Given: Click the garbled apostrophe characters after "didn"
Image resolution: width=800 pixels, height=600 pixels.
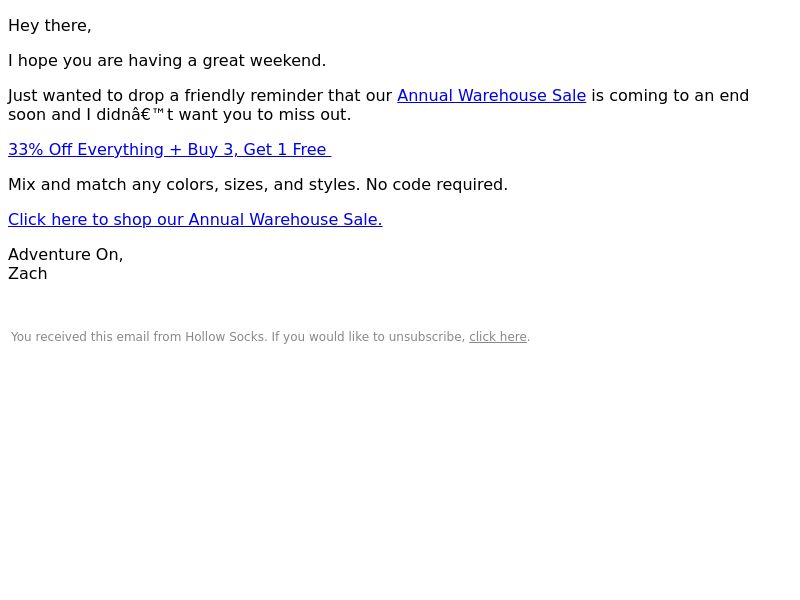Looking at the screenshot, I should click(151, 115).
